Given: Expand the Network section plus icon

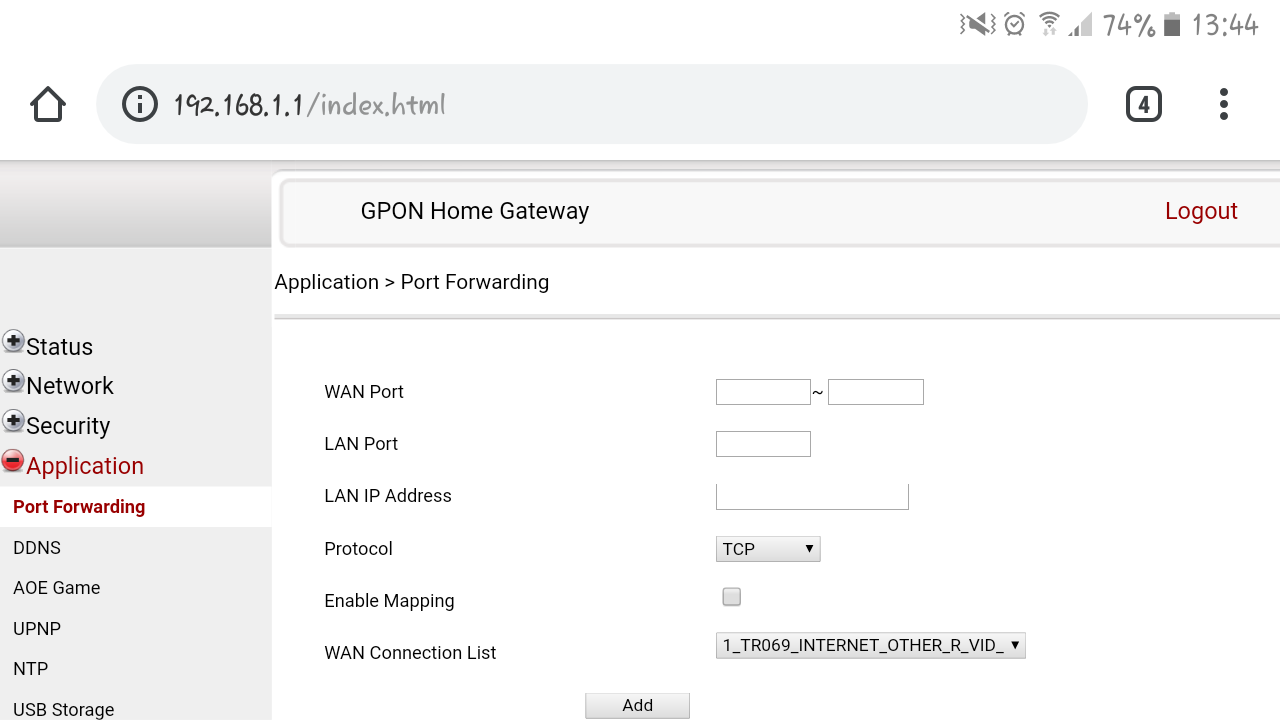Looking at the screenshot, I should pyautogui.click(x=14, y=381).
